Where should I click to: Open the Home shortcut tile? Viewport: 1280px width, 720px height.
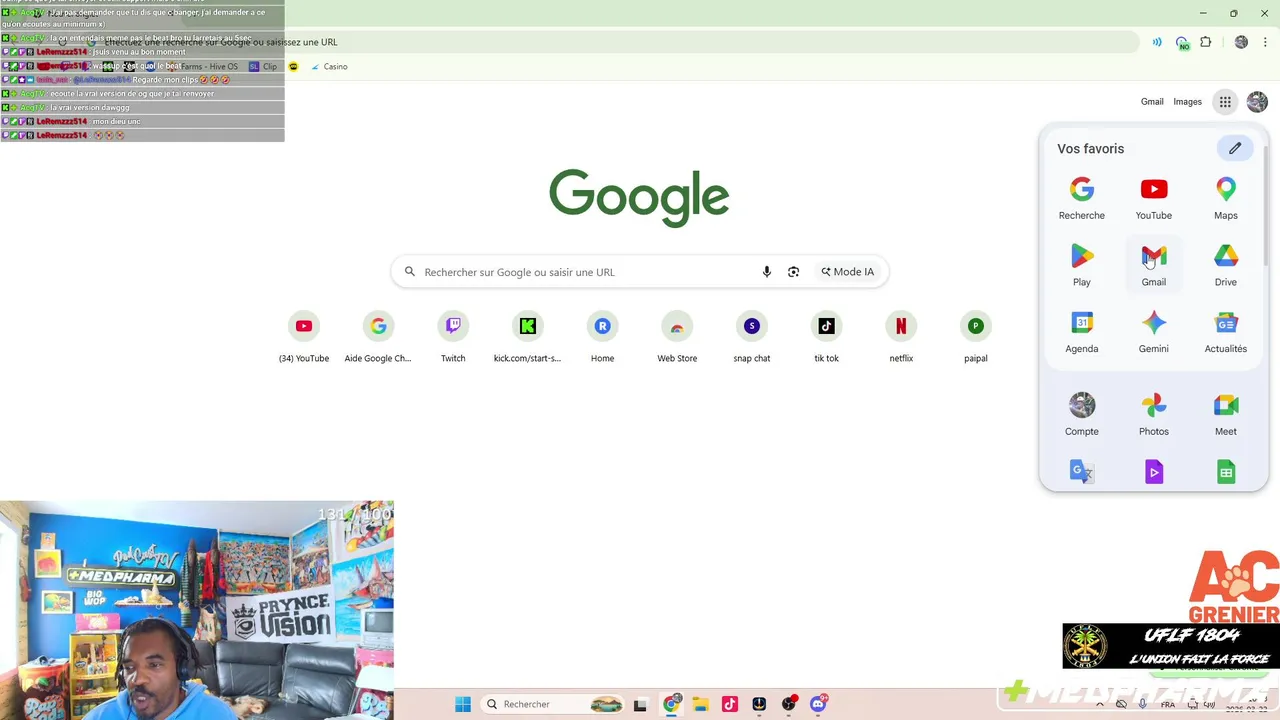602,337
